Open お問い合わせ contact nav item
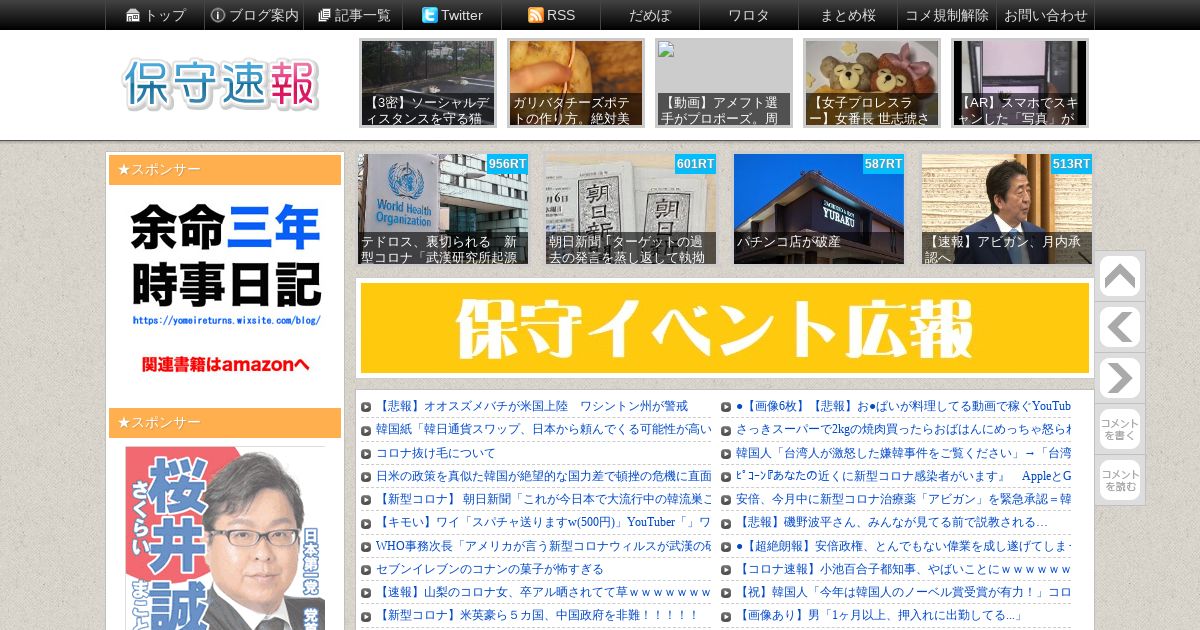This screenshot has height=630, width=1200. pos(1045,15)
